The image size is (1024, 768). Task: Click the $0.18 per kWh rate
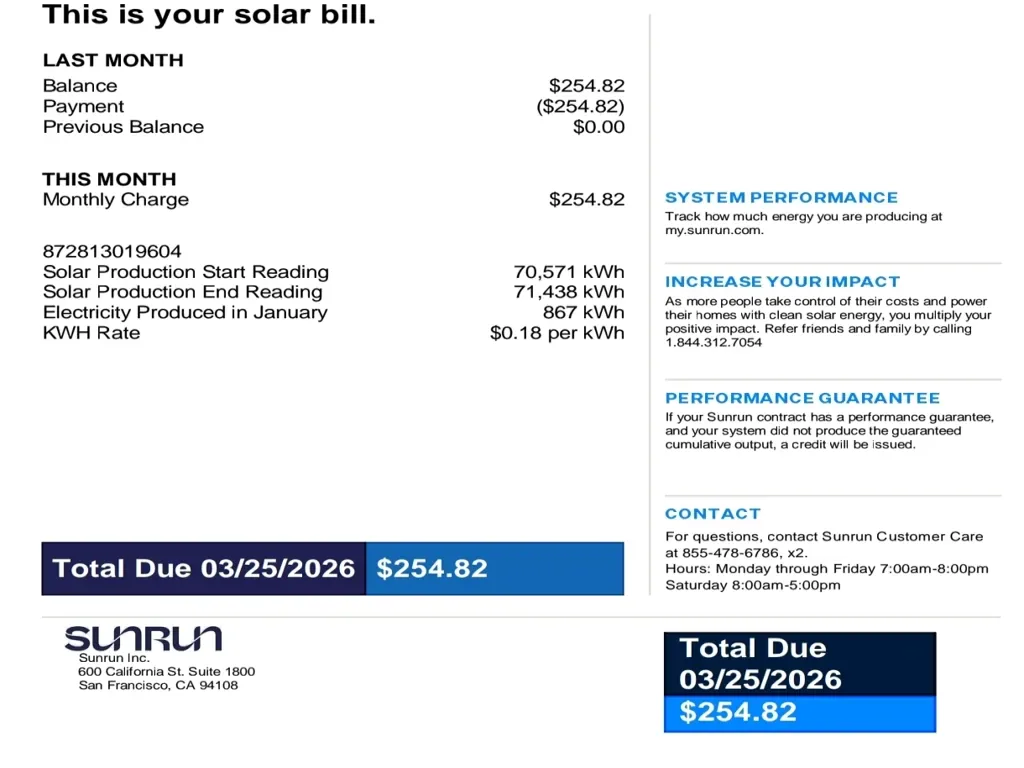coord(556,333)
